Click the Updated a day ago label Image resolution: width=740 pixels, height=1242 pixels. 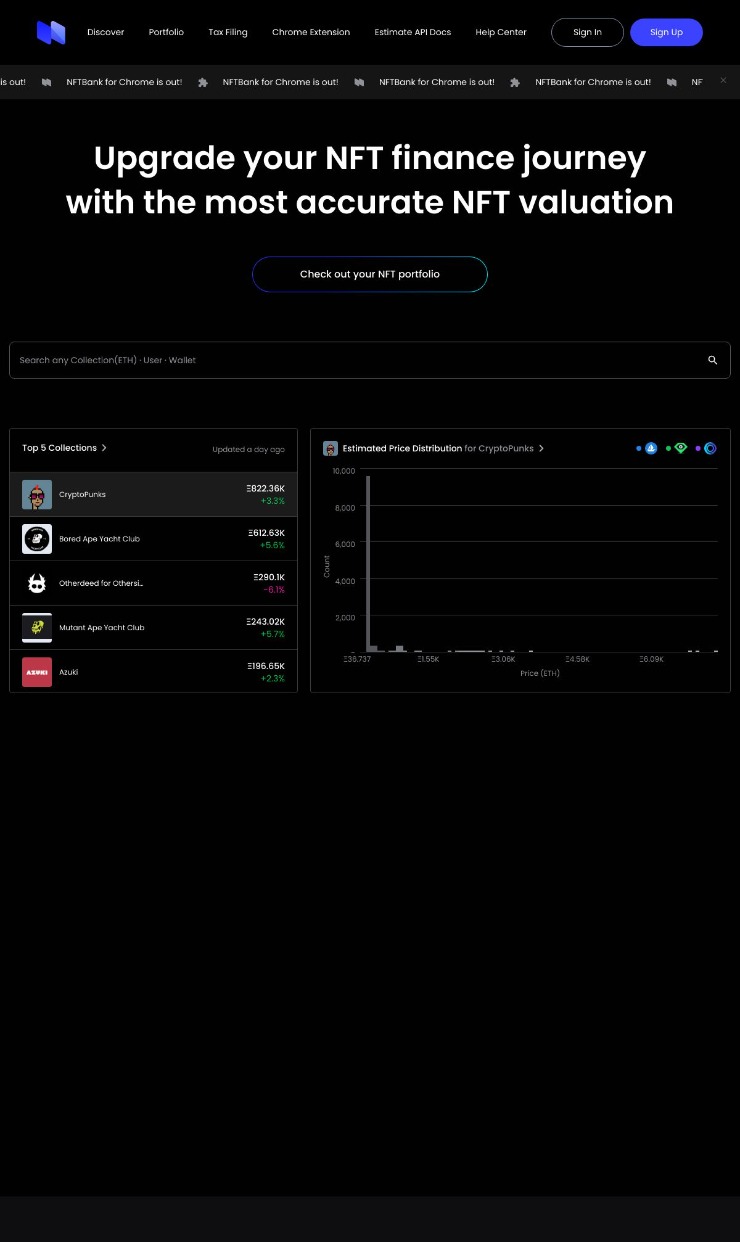[x=248, y=449]
